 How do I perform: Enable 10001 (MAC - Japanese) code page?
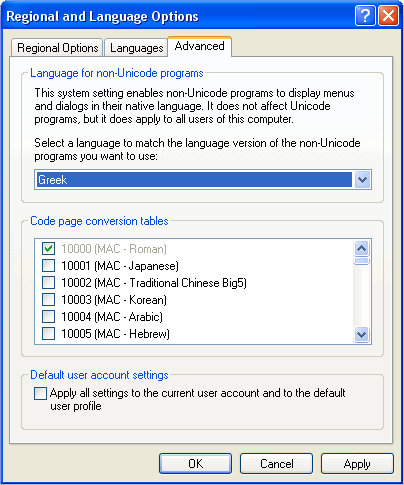(48, 266)
